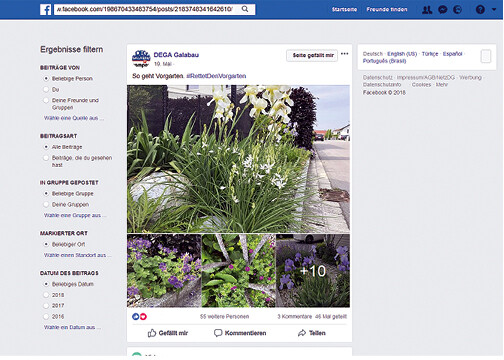Screen dimensions: 504x360
Task: Open account dropdown arrow in header
Action: pos(494,10)
